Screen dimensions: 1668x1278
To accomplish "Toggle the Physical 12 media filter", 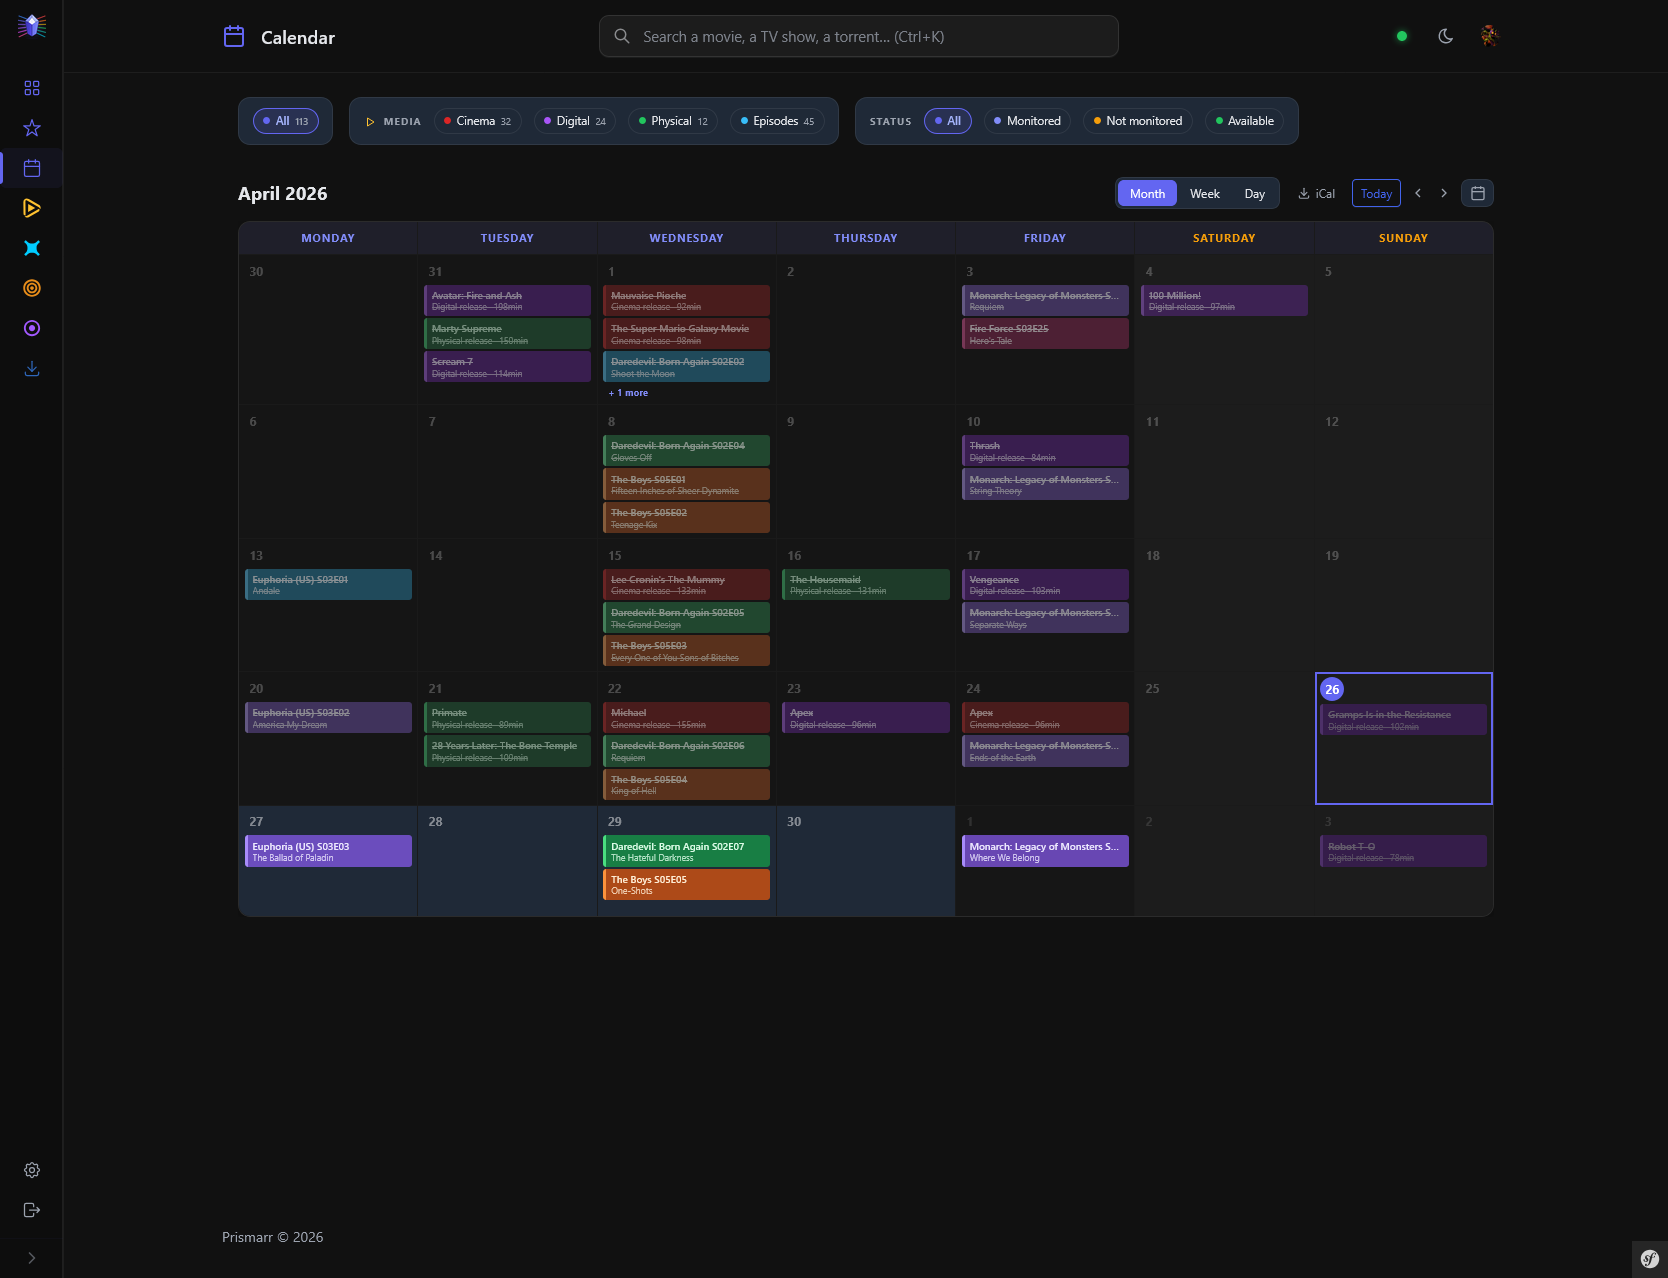I will [673, 121].
